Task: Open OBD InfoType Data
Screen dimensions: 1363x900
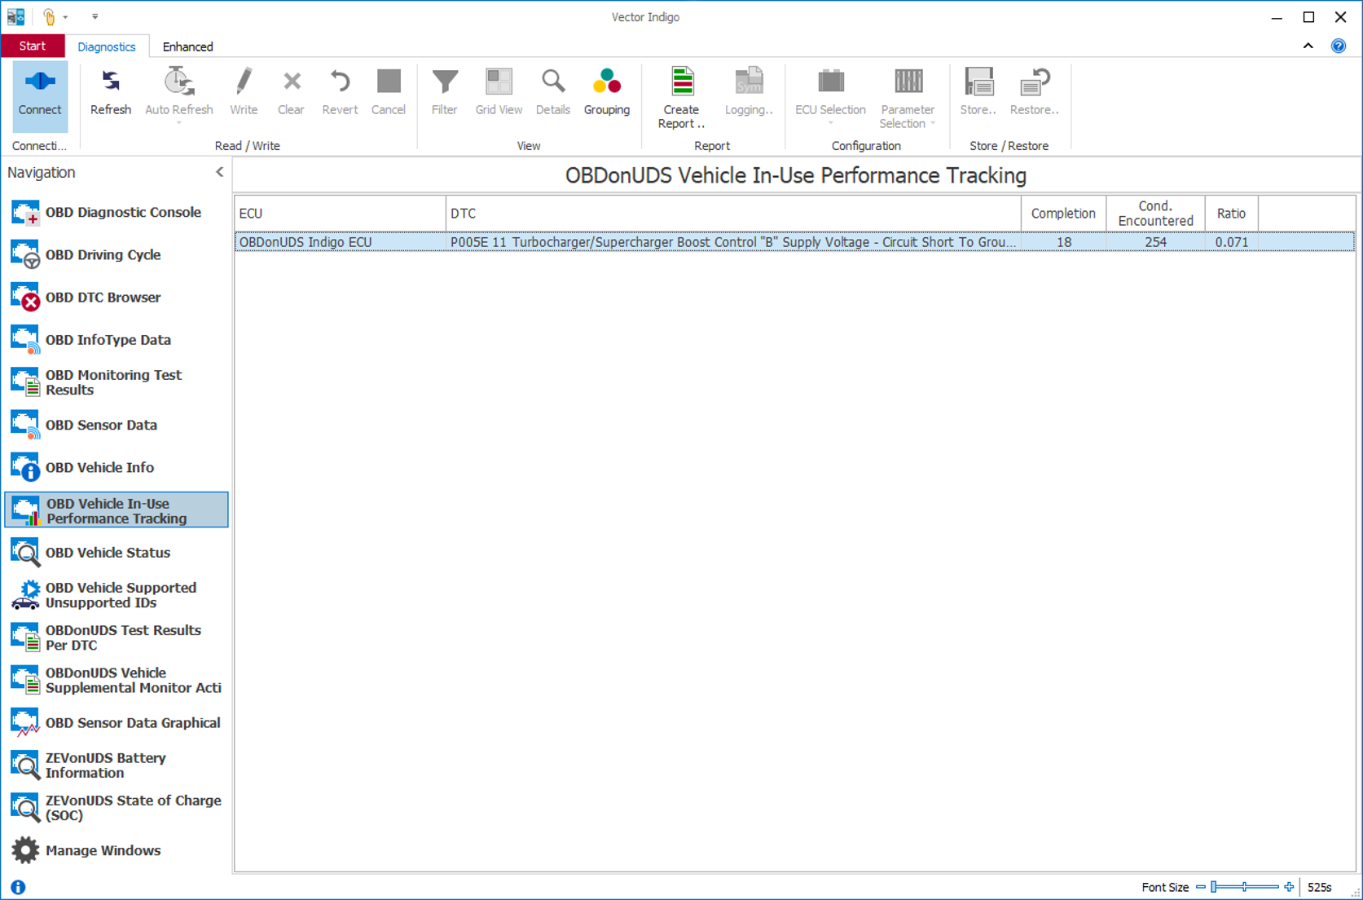Action: coord(118,340)
